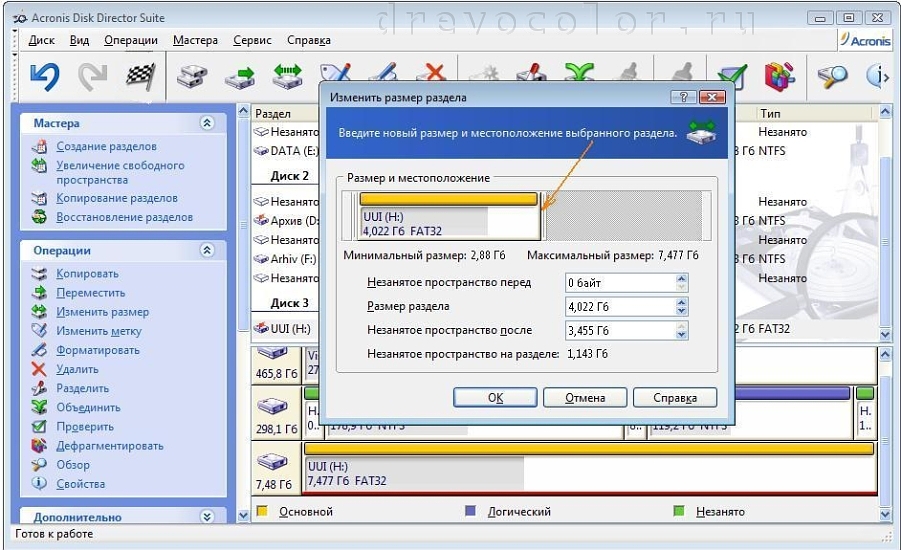Click the Изменить размер operation link
This screenshot has width=901, height=550.
[x=102, y=312]
